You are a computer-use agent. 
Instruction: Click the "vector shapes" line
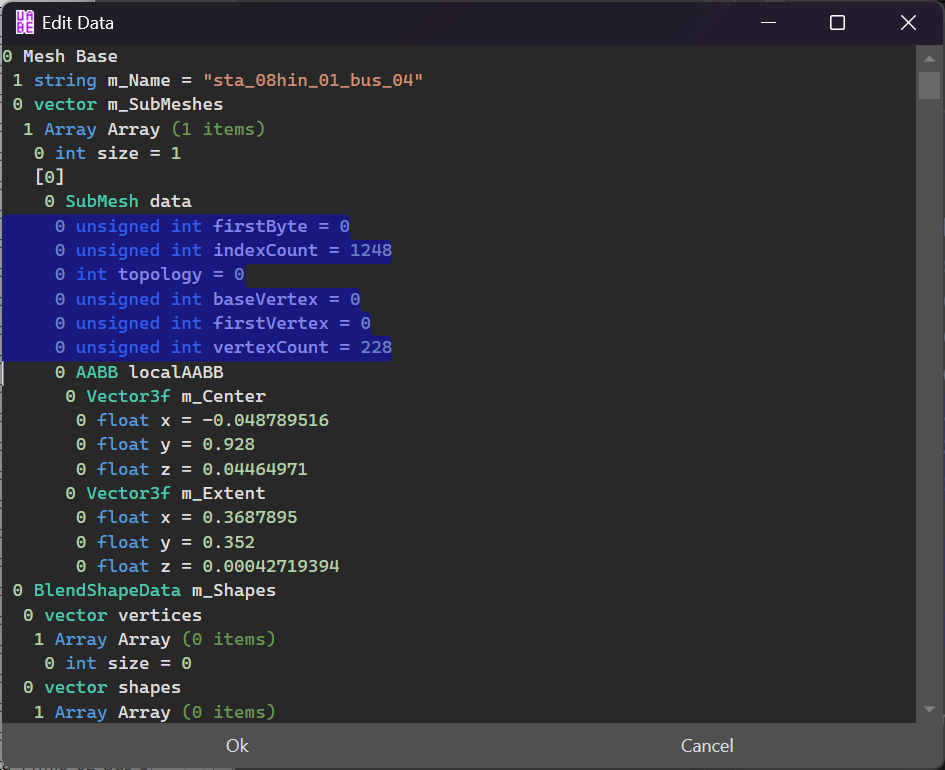point(102,687)
